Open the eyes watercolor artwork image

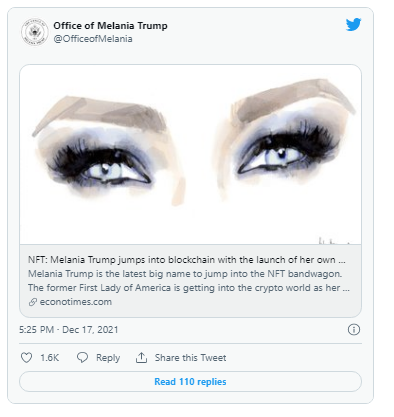tap(190, 154)
